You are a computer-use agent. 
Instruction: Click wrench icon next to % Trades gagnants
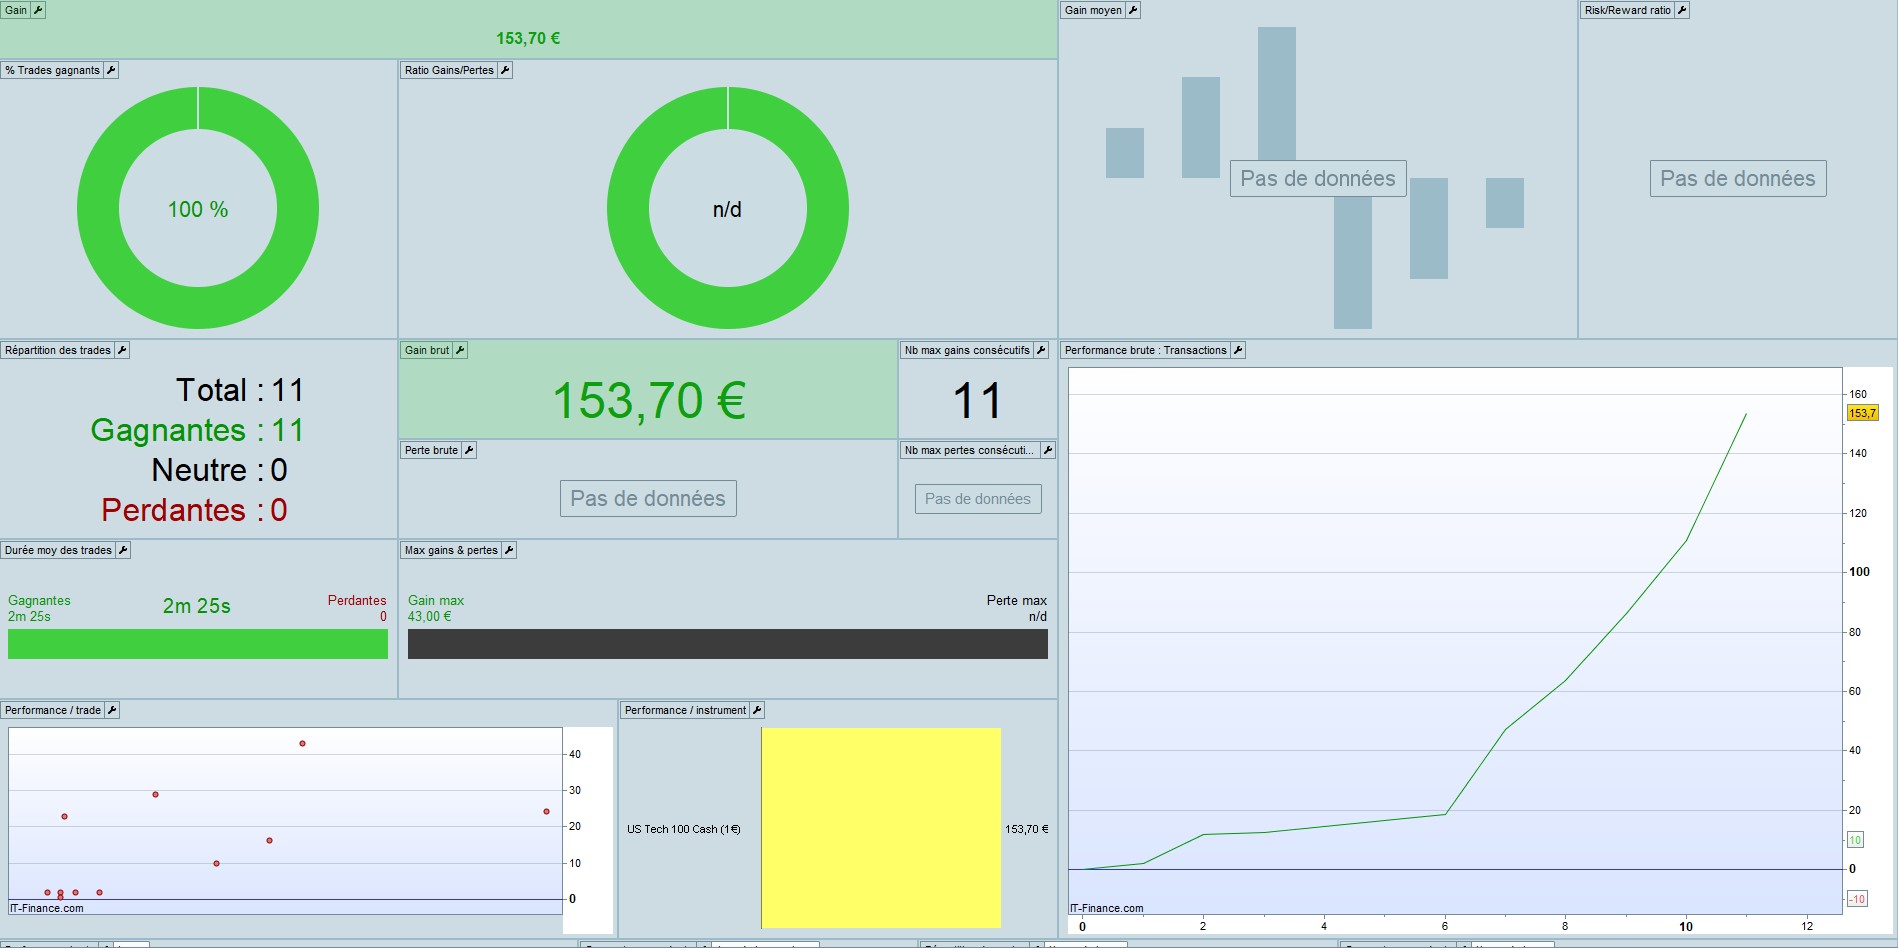[111, 70]
